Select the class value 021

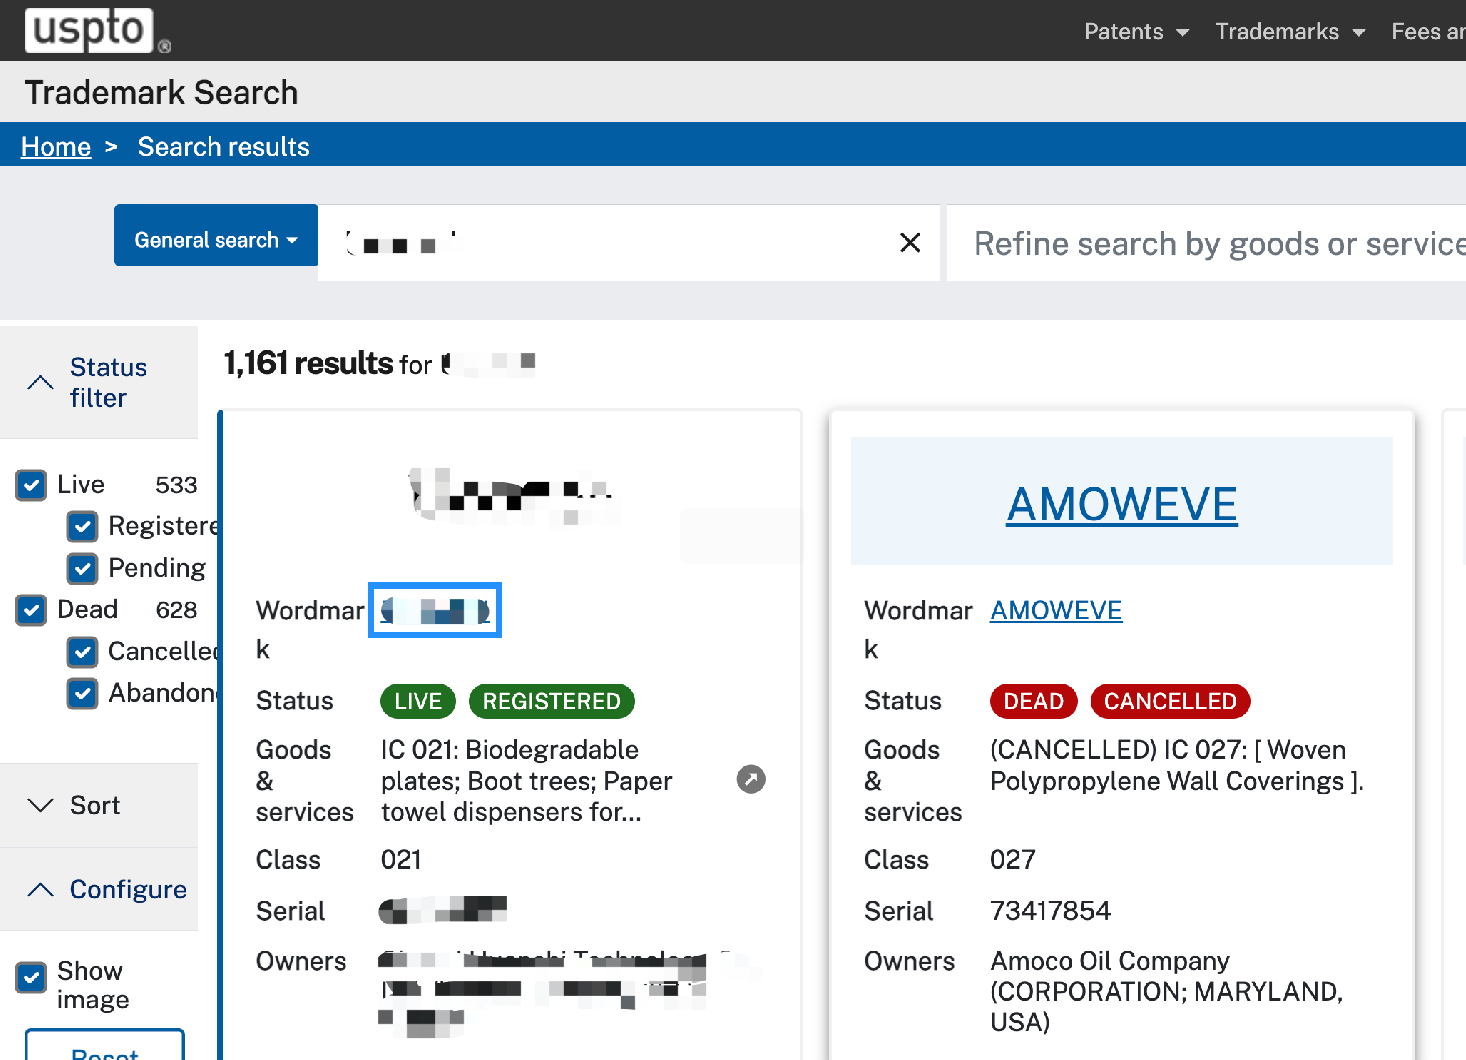click(401, 860)
